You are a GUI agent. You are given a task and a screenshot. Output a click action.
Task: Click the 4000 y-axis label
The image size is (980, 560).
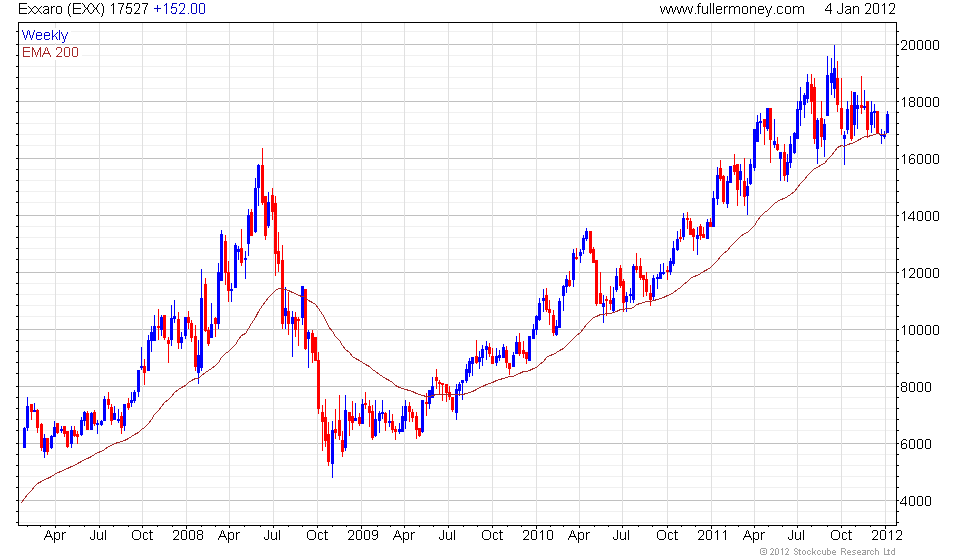click(916, 501)
